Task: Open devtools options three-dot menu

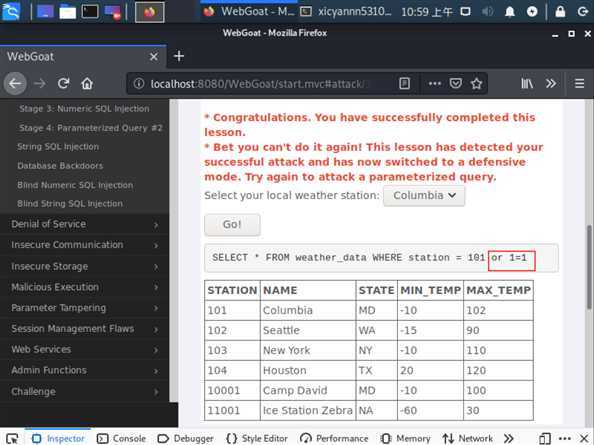Action: (x=564, y=439)
